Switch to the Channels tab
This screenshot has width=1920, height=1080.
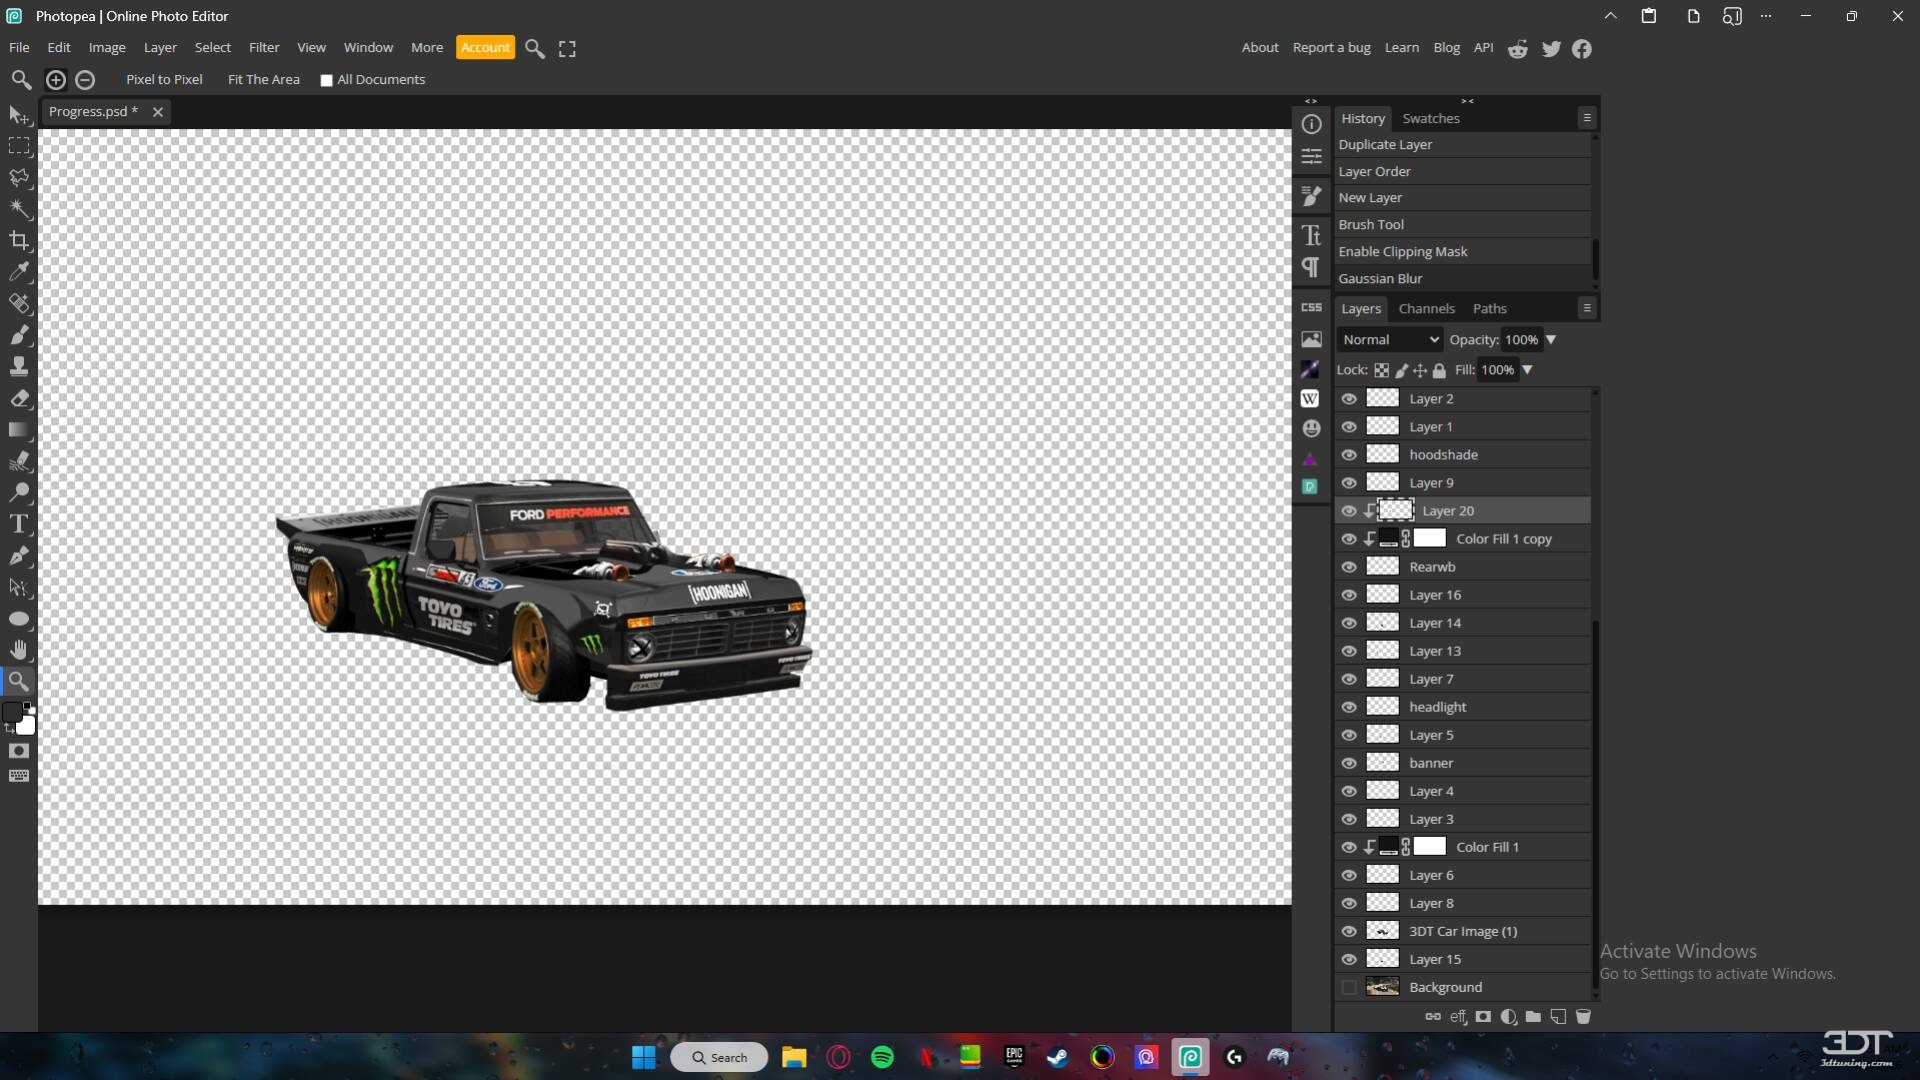pyautogui.click(x=1426, y=309)
